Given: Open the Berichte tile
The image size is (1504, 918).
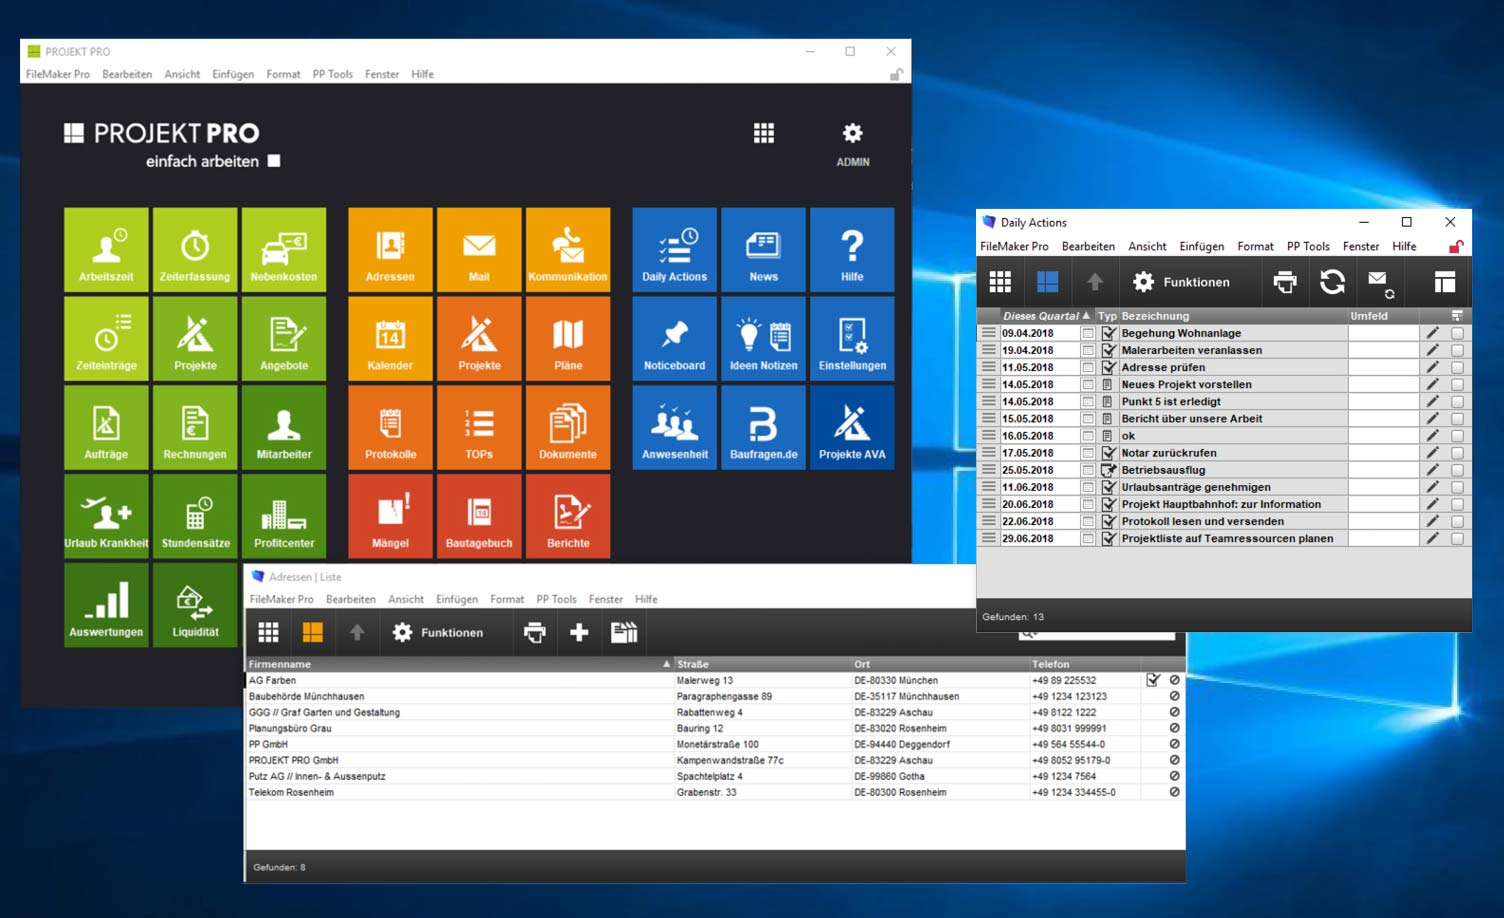Looking at the screenshot, I should coord(568,516).
